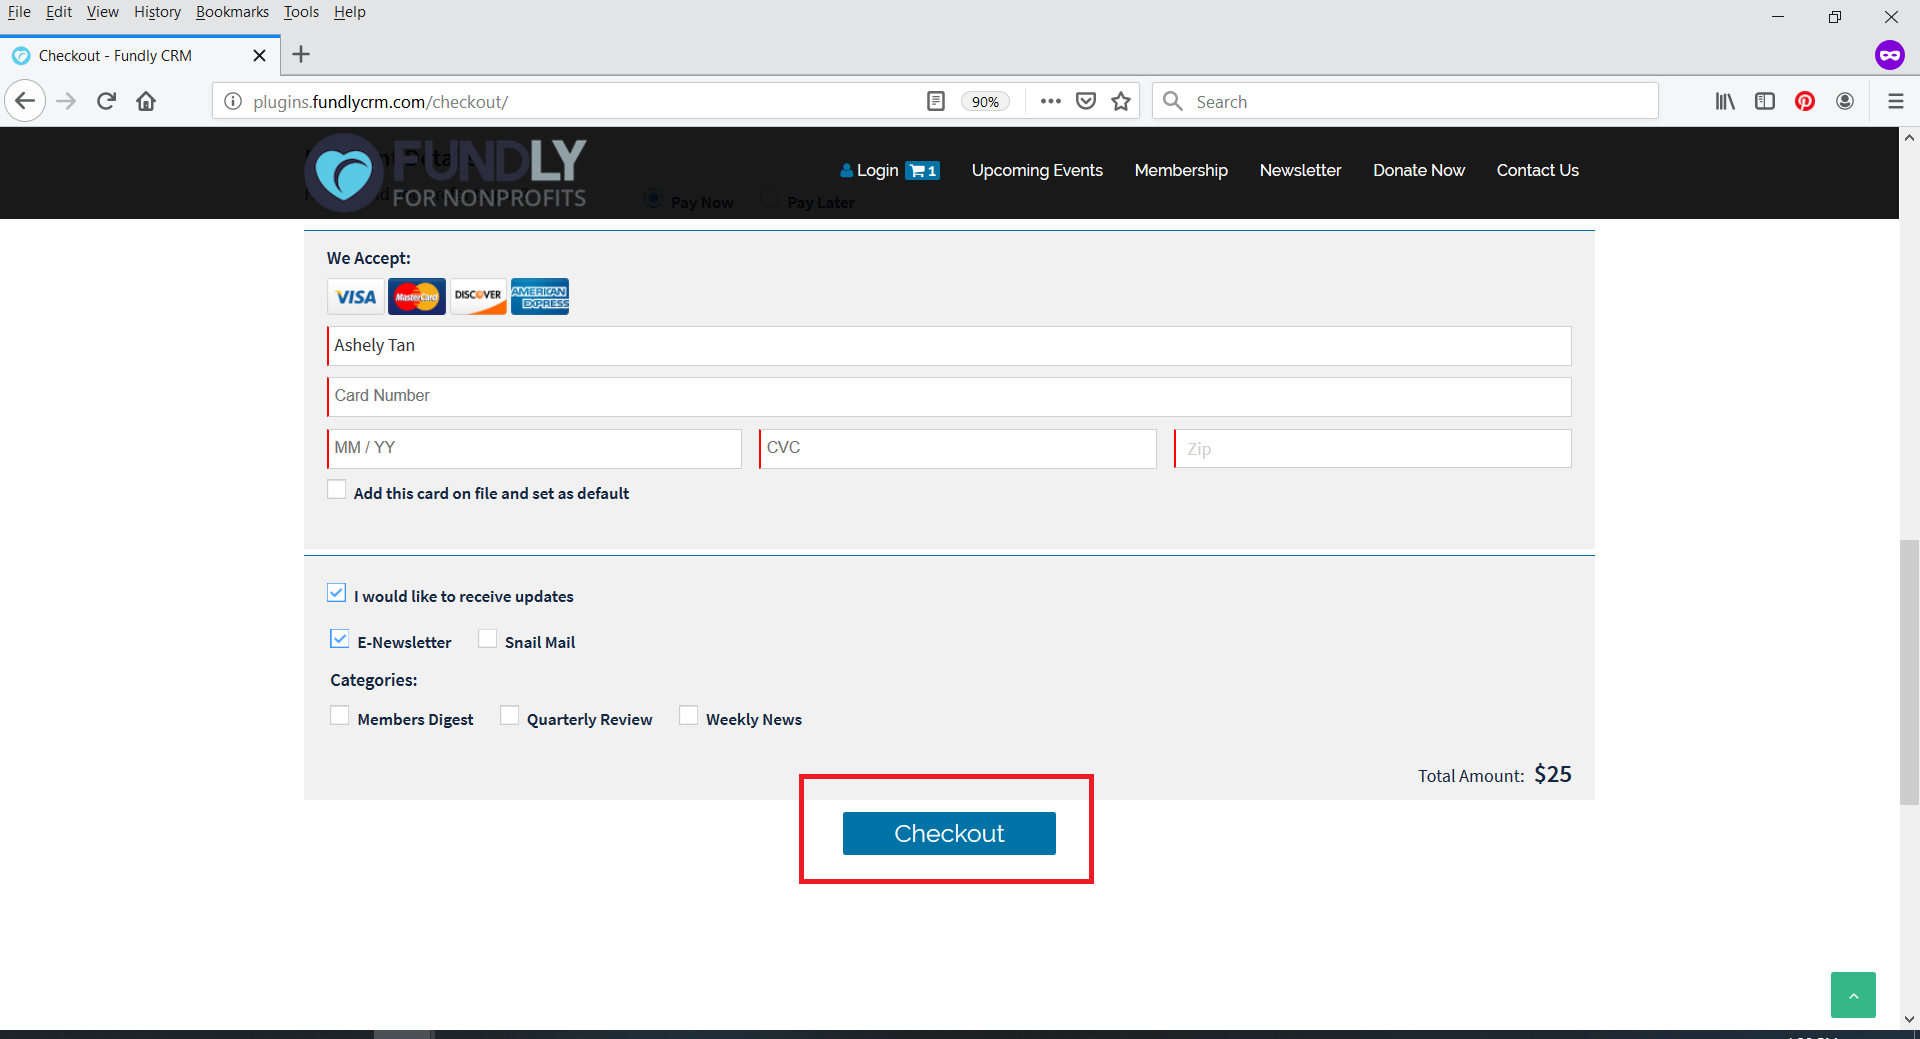Open the File menu
The width and height of the screenshot is (1920, 1039).
point(19,12)
